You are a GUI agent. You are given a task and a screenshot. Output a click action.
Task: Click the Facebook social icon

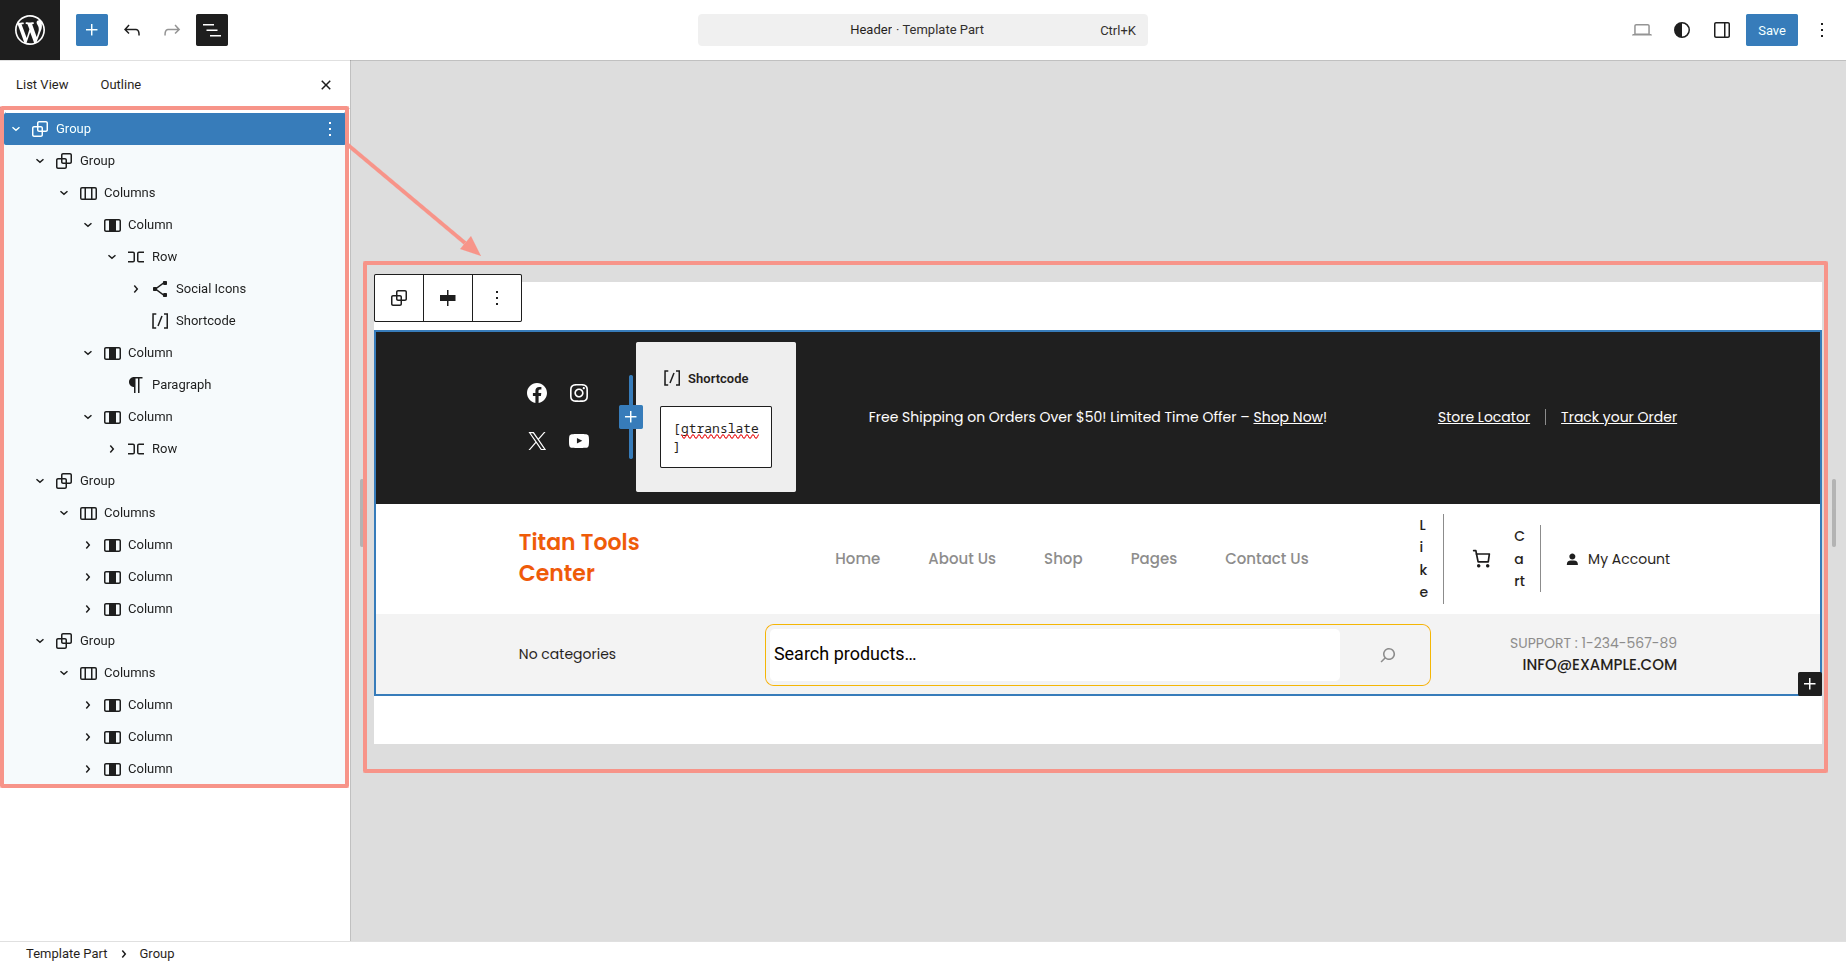pos(537,393)
